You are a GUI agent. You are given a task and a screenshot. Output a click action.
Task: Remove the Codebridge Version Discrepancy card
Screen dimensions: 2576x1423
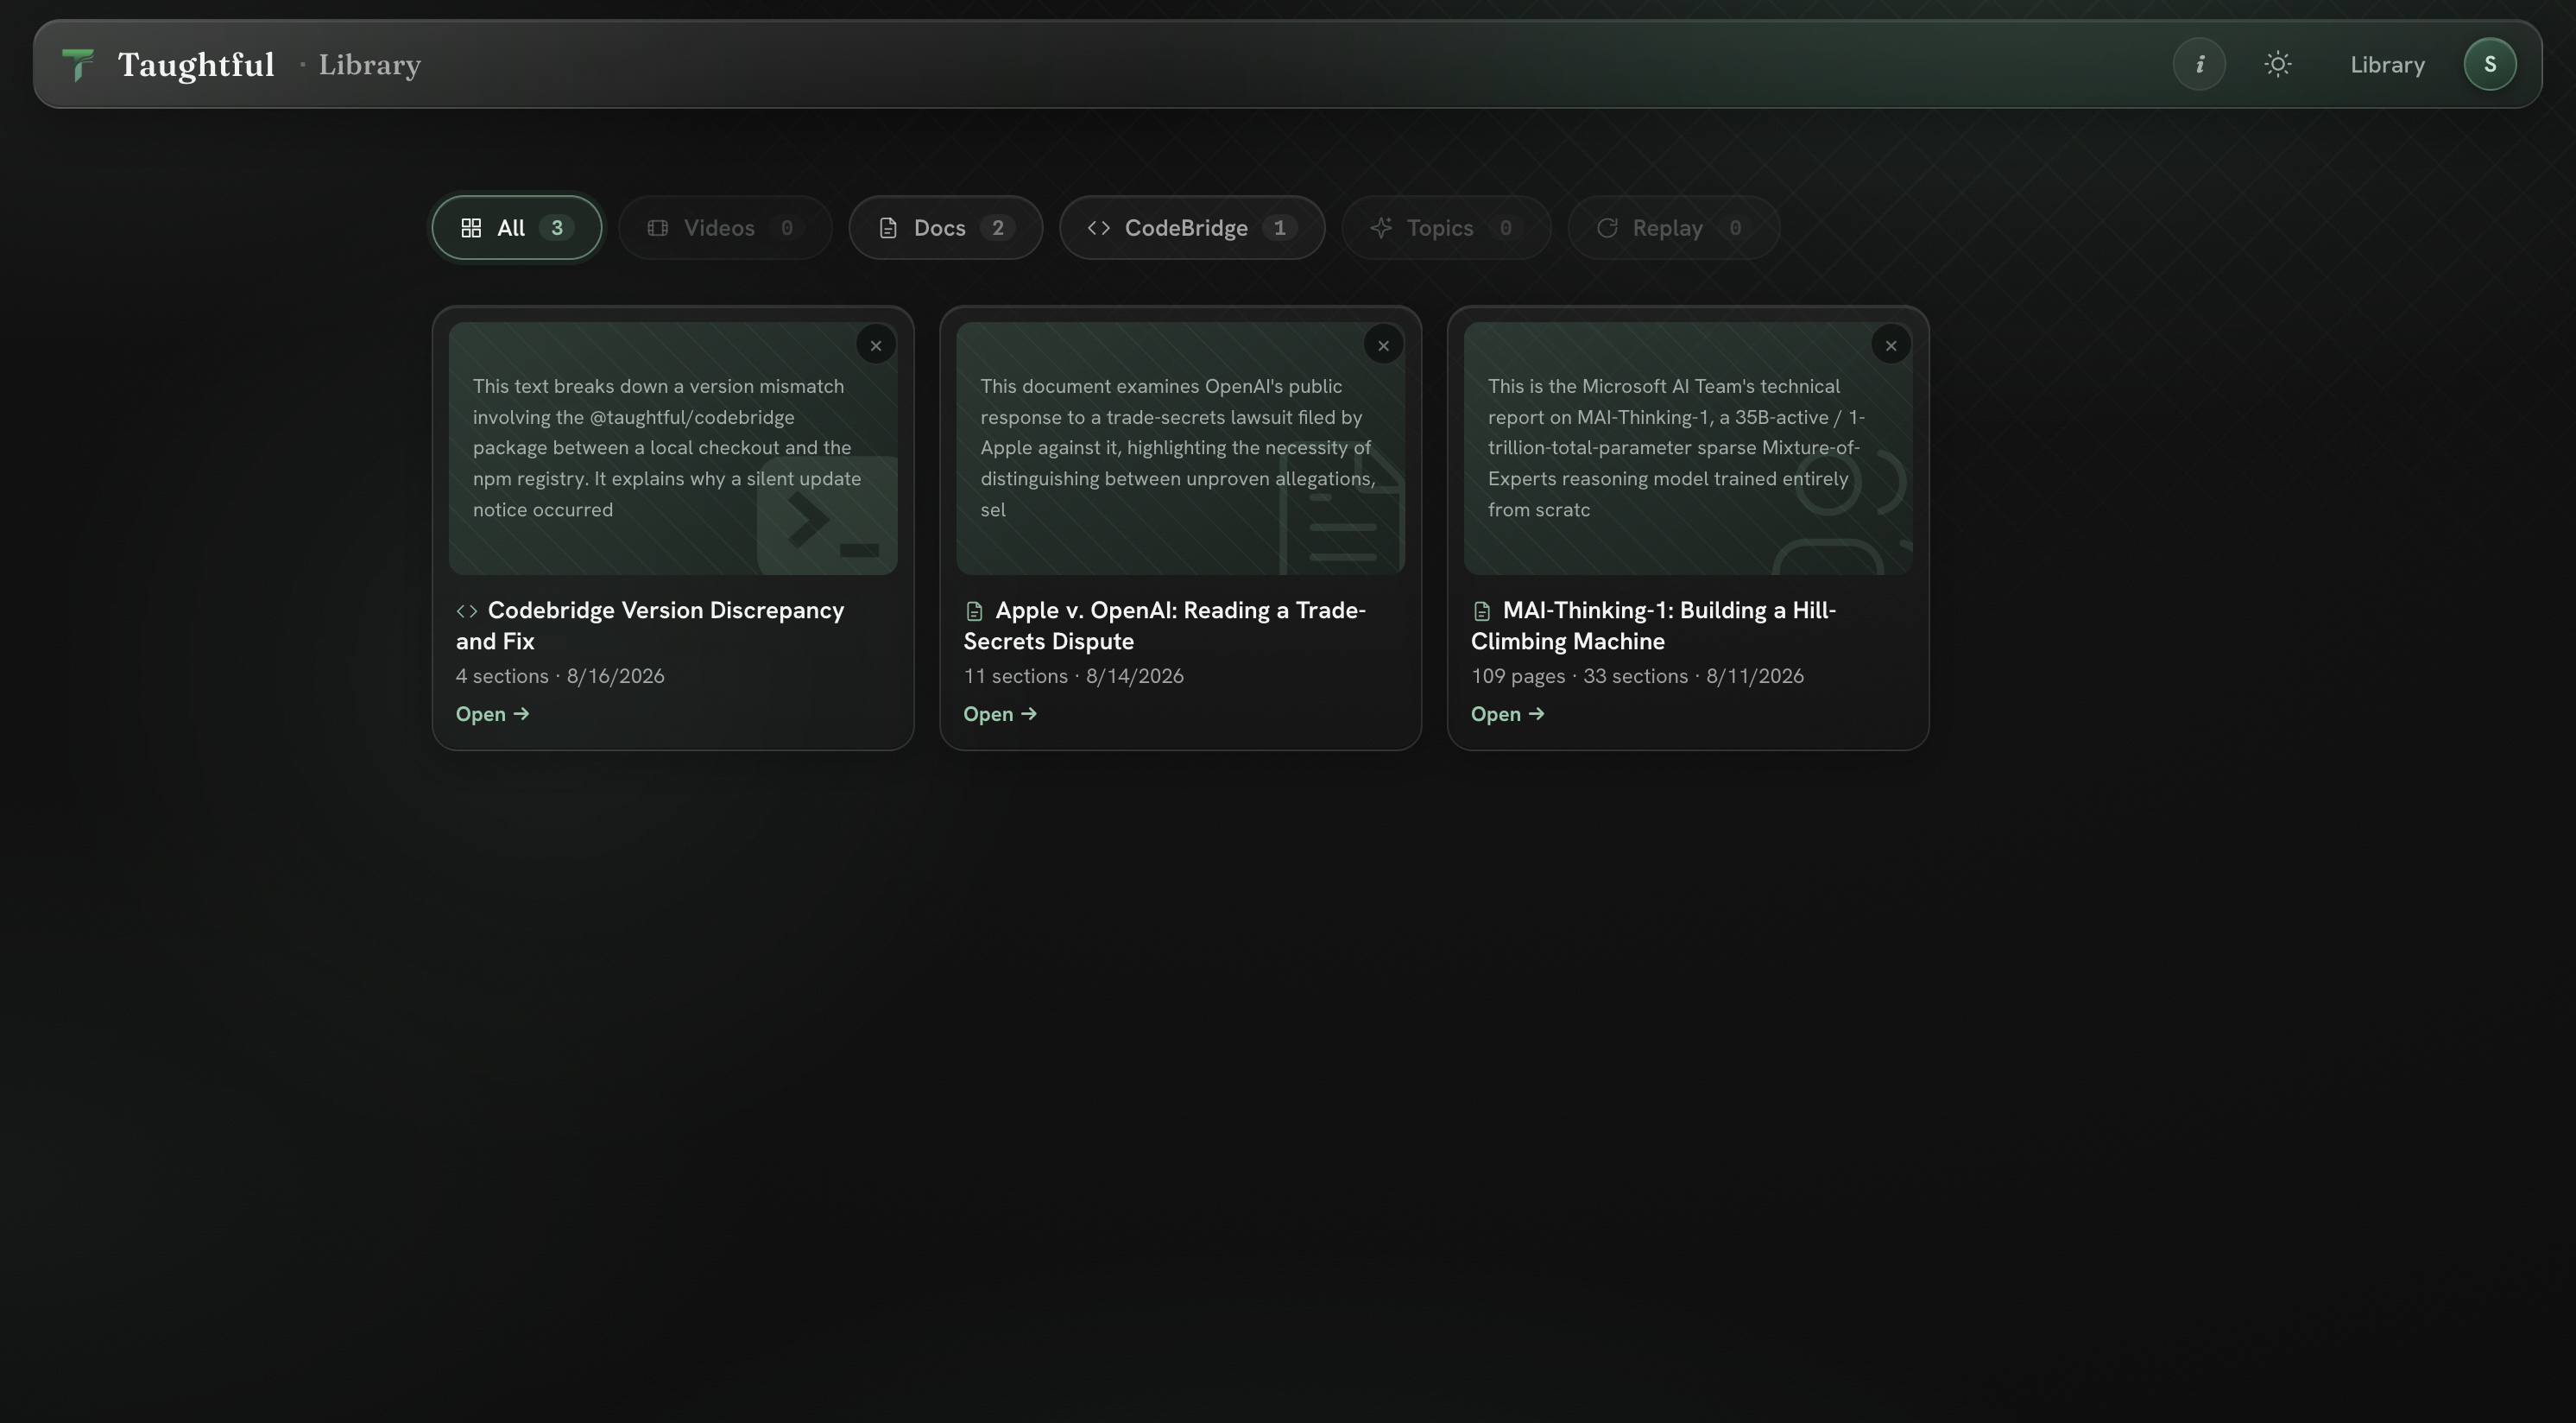click(x=876, y=346)
